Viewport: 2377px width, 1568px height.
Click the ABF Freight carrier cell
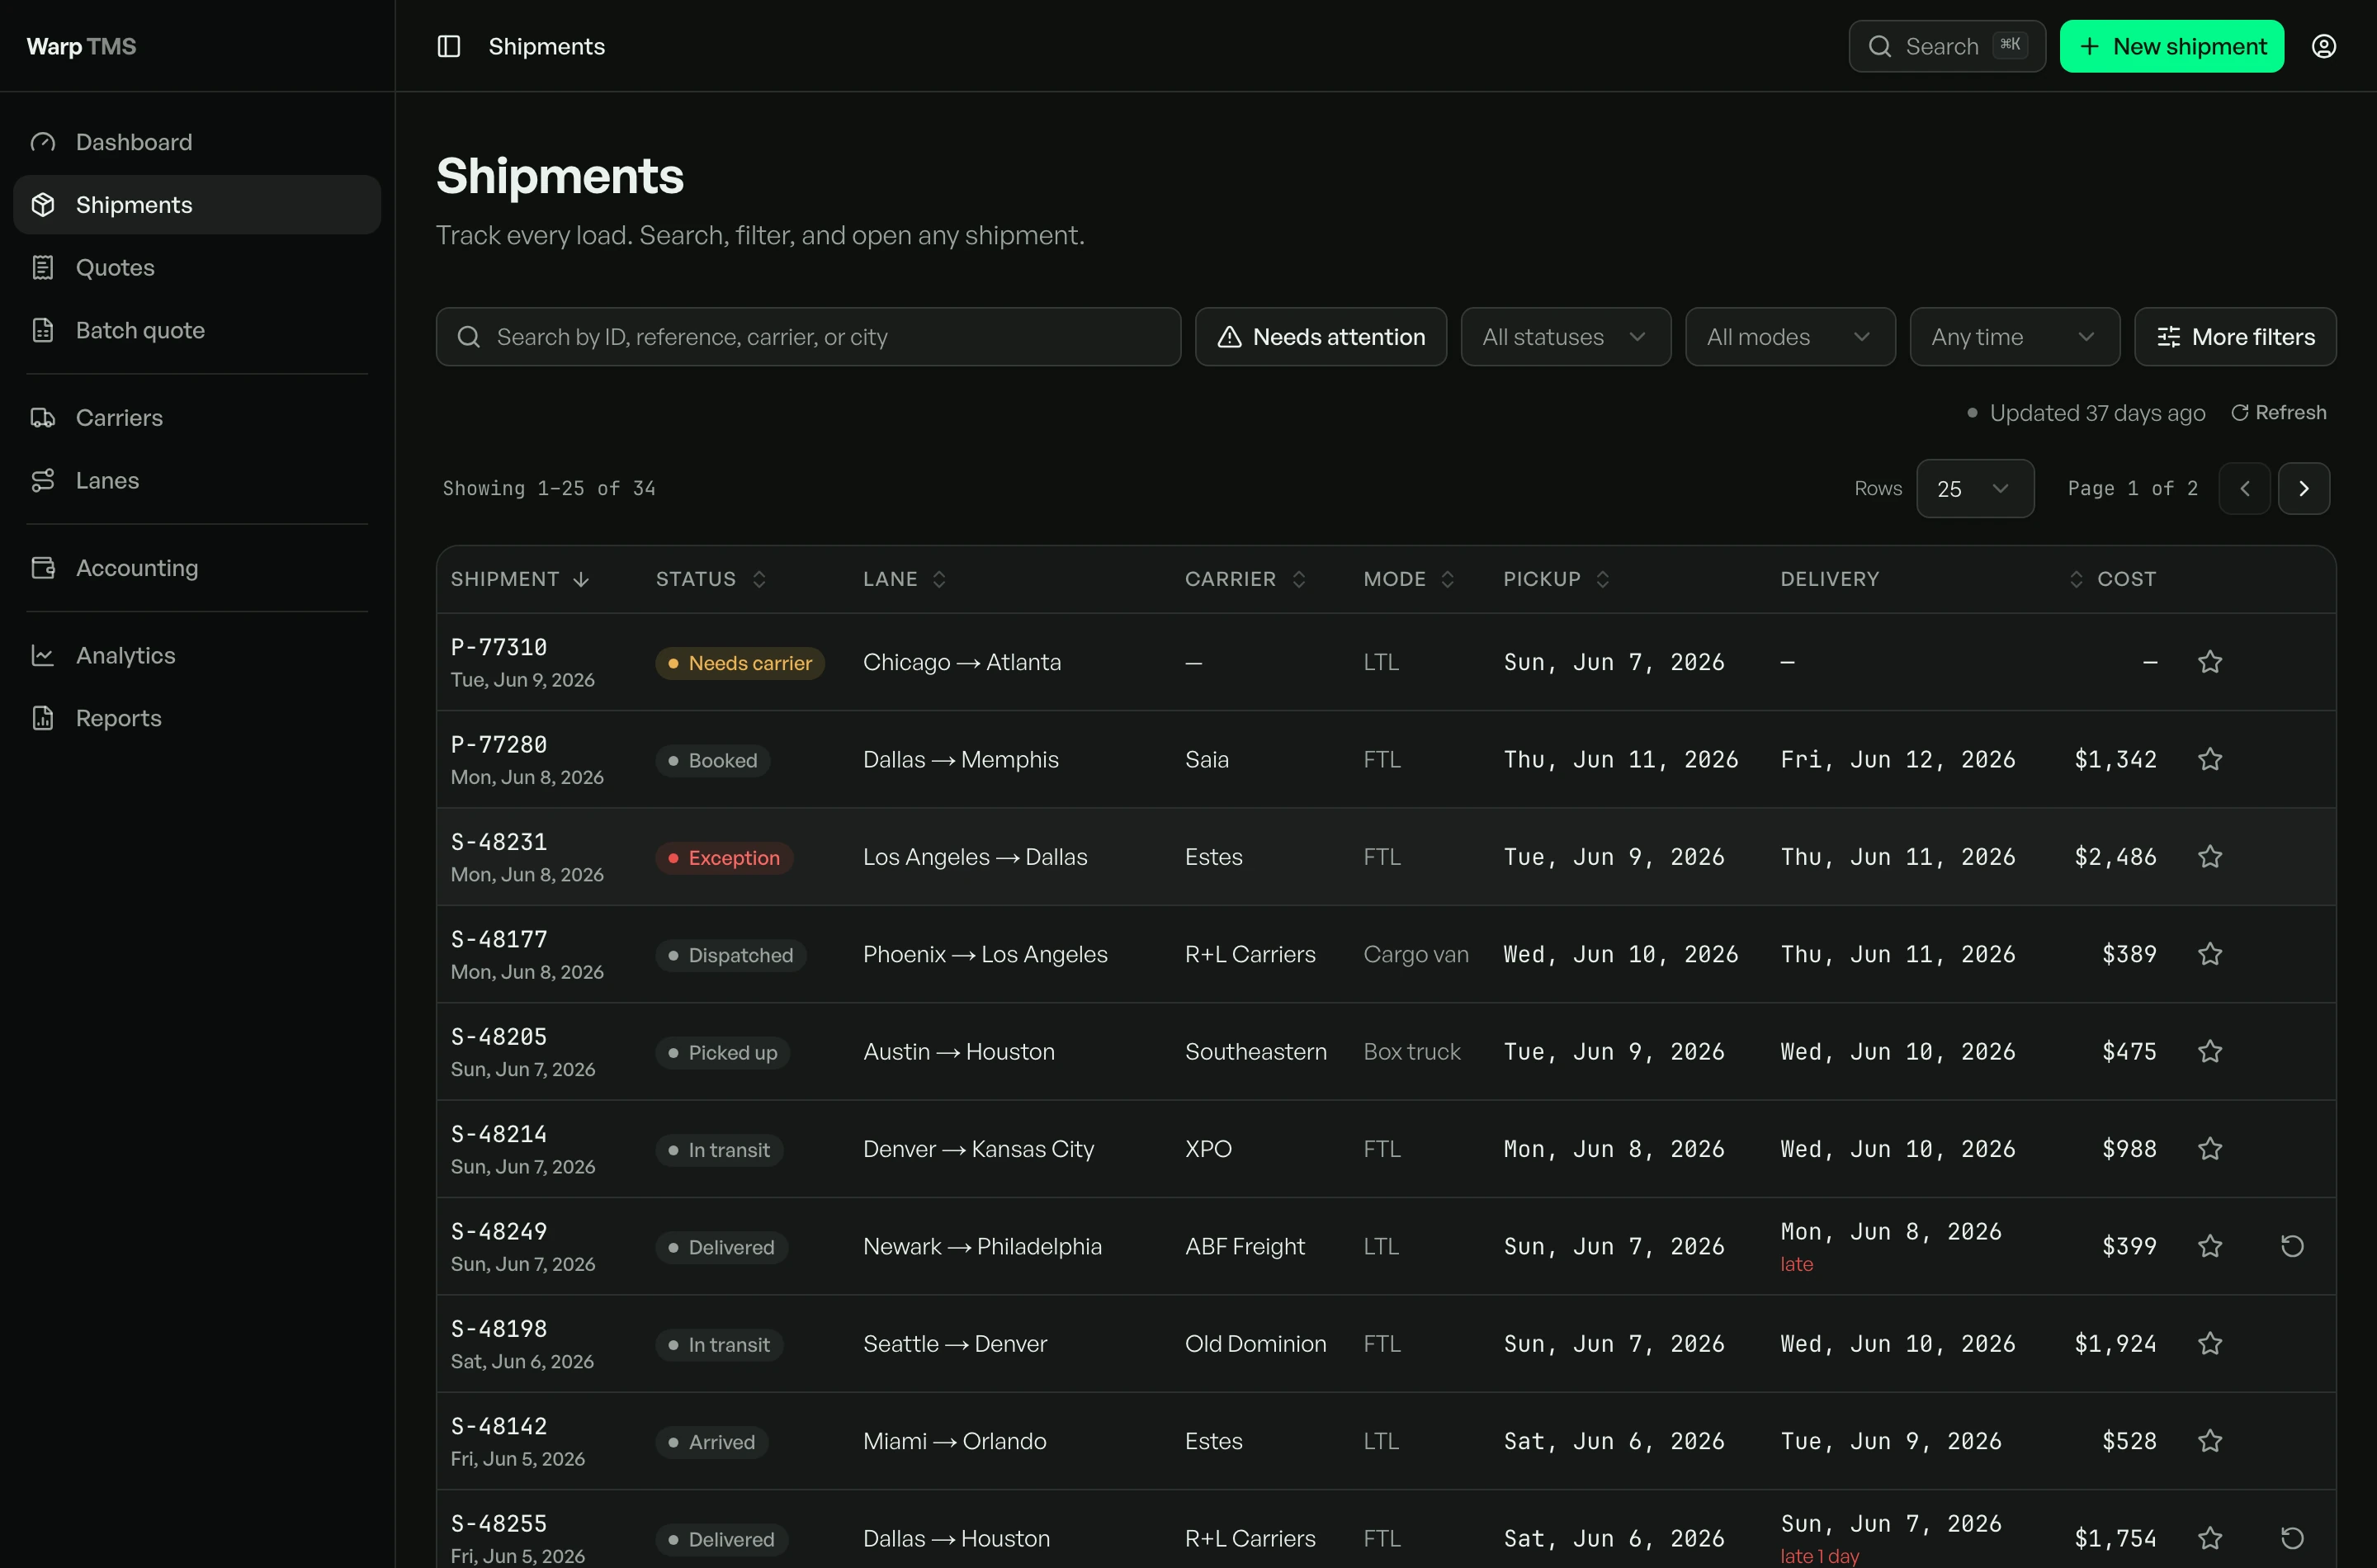(x=1244, y=1246)
